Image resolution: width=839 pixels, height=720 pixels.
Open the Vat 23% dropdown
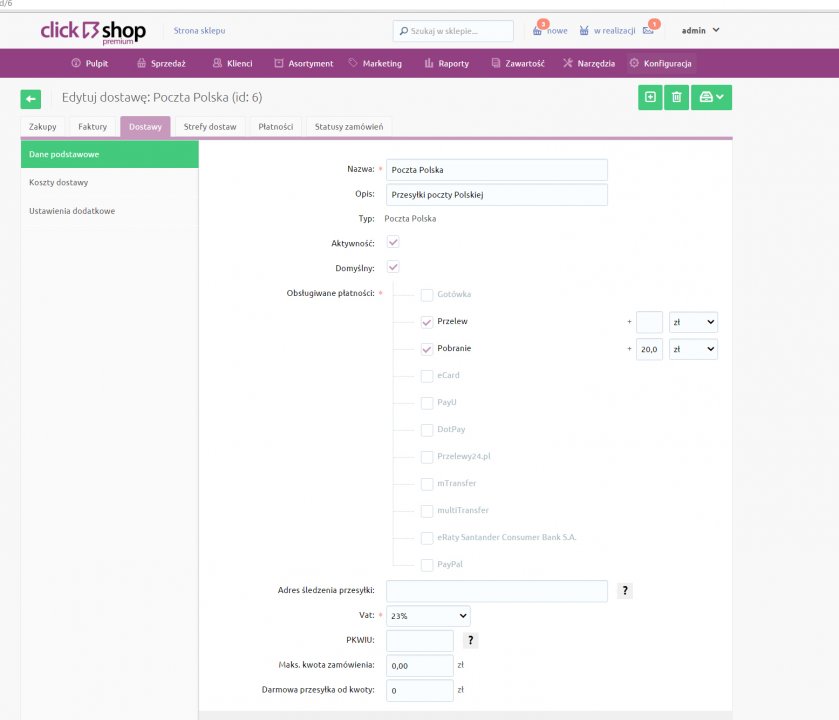tap(428, 616)
